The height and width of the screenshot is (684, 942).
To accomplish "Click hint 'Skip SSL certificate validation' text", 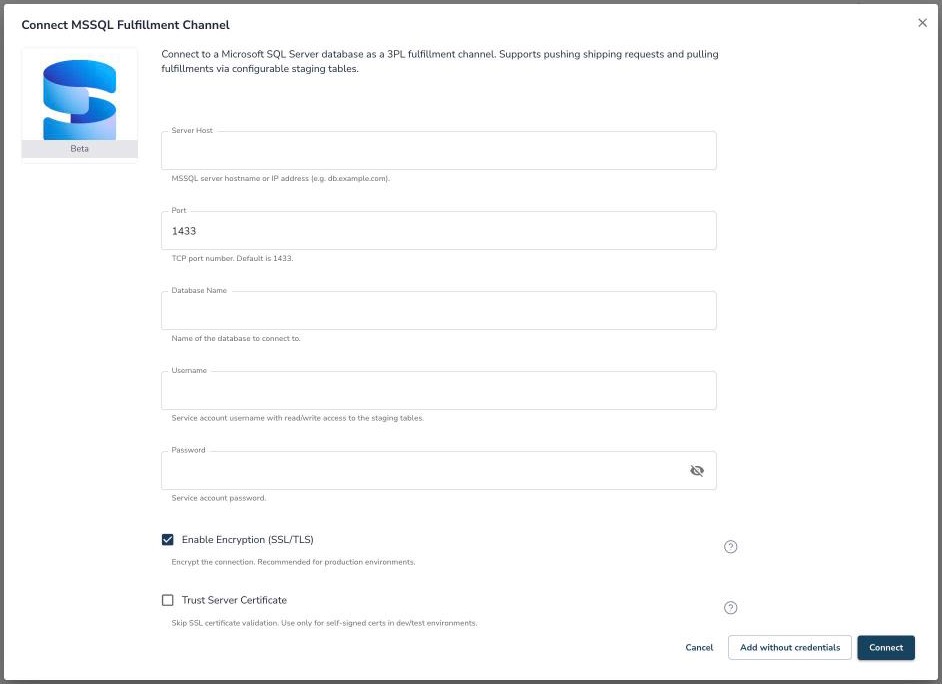I will click(x=324, y=623).
